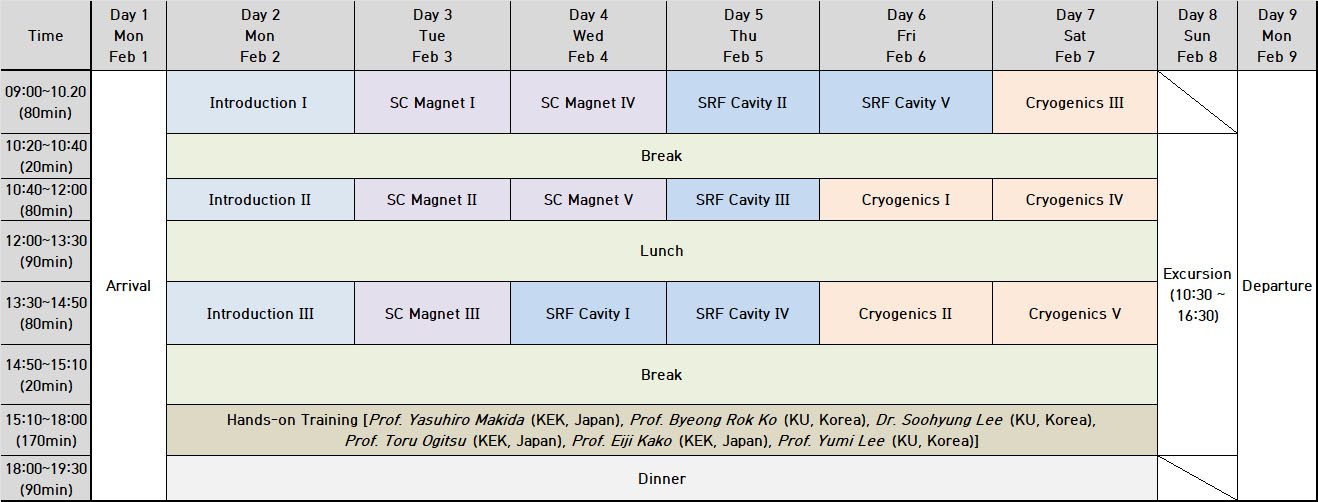The image size is (1318, 502).
Task: Select the Day 5 Thu Feb 5 header
Action: (x=743, y=36)
